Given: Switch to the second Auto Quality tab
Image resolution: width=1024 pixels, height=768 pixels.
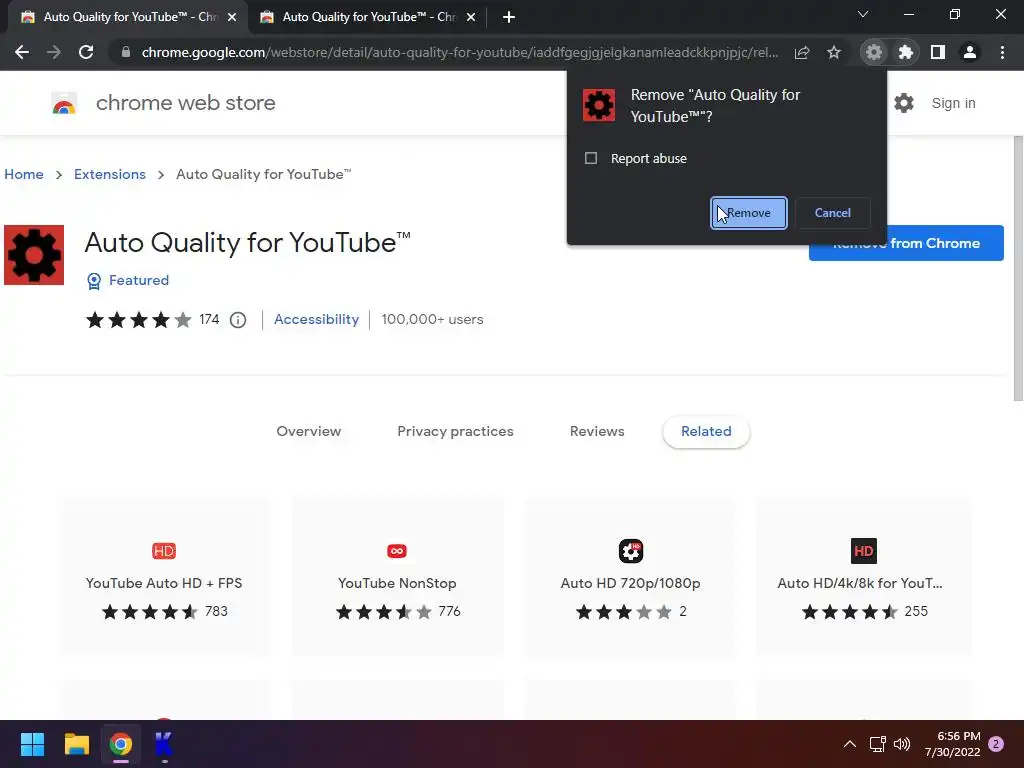Looking at the screenshot, I should [x=368, y=17].
